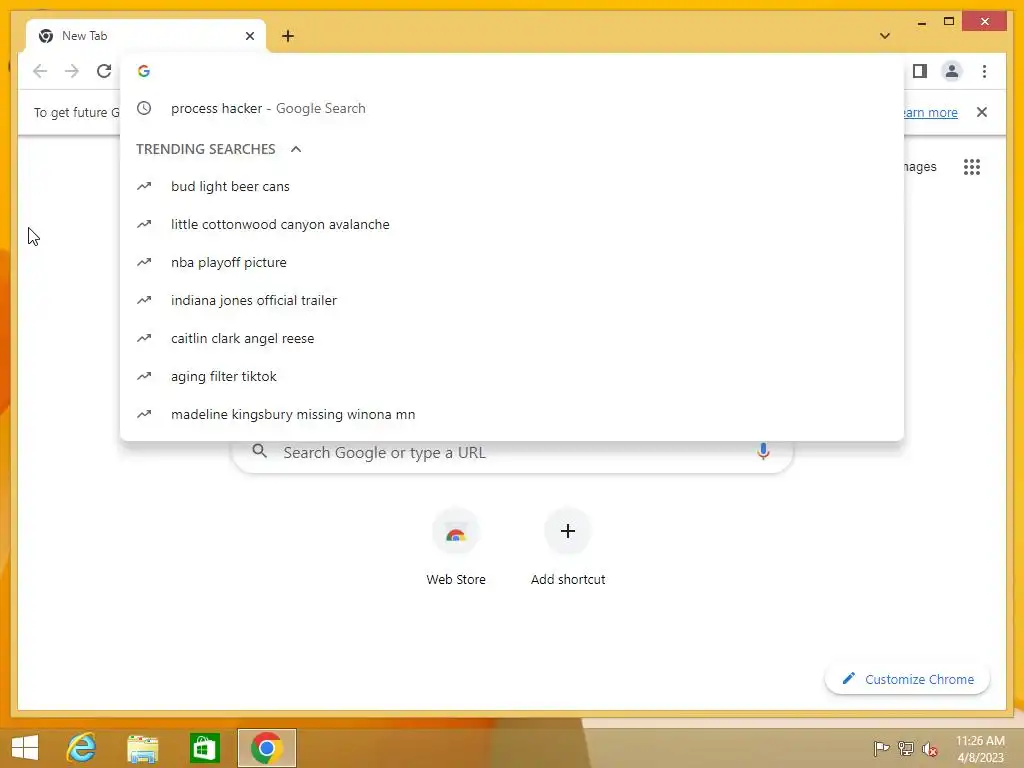Select madeline kingsbury missing winona mn suggestion
The image size is (1024, 768).
point(512,414)
